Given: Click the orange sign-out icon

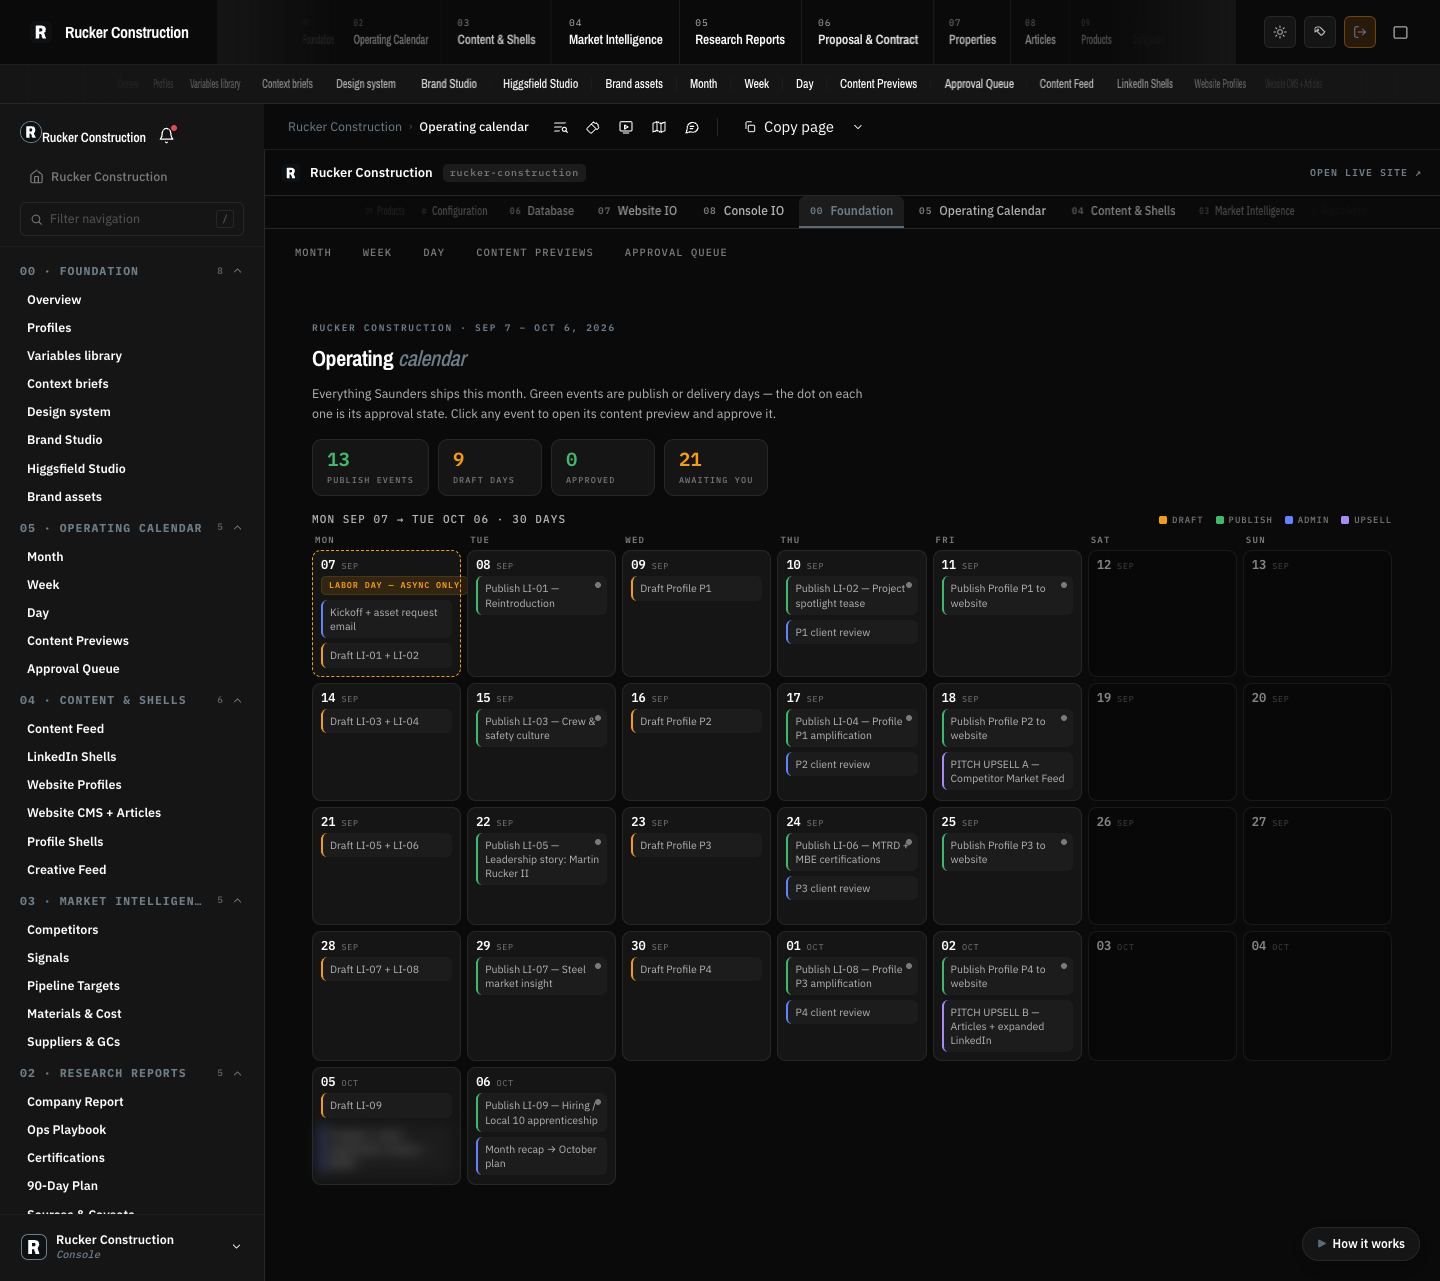Looking at the screenshot, I should click(1360, 32).
